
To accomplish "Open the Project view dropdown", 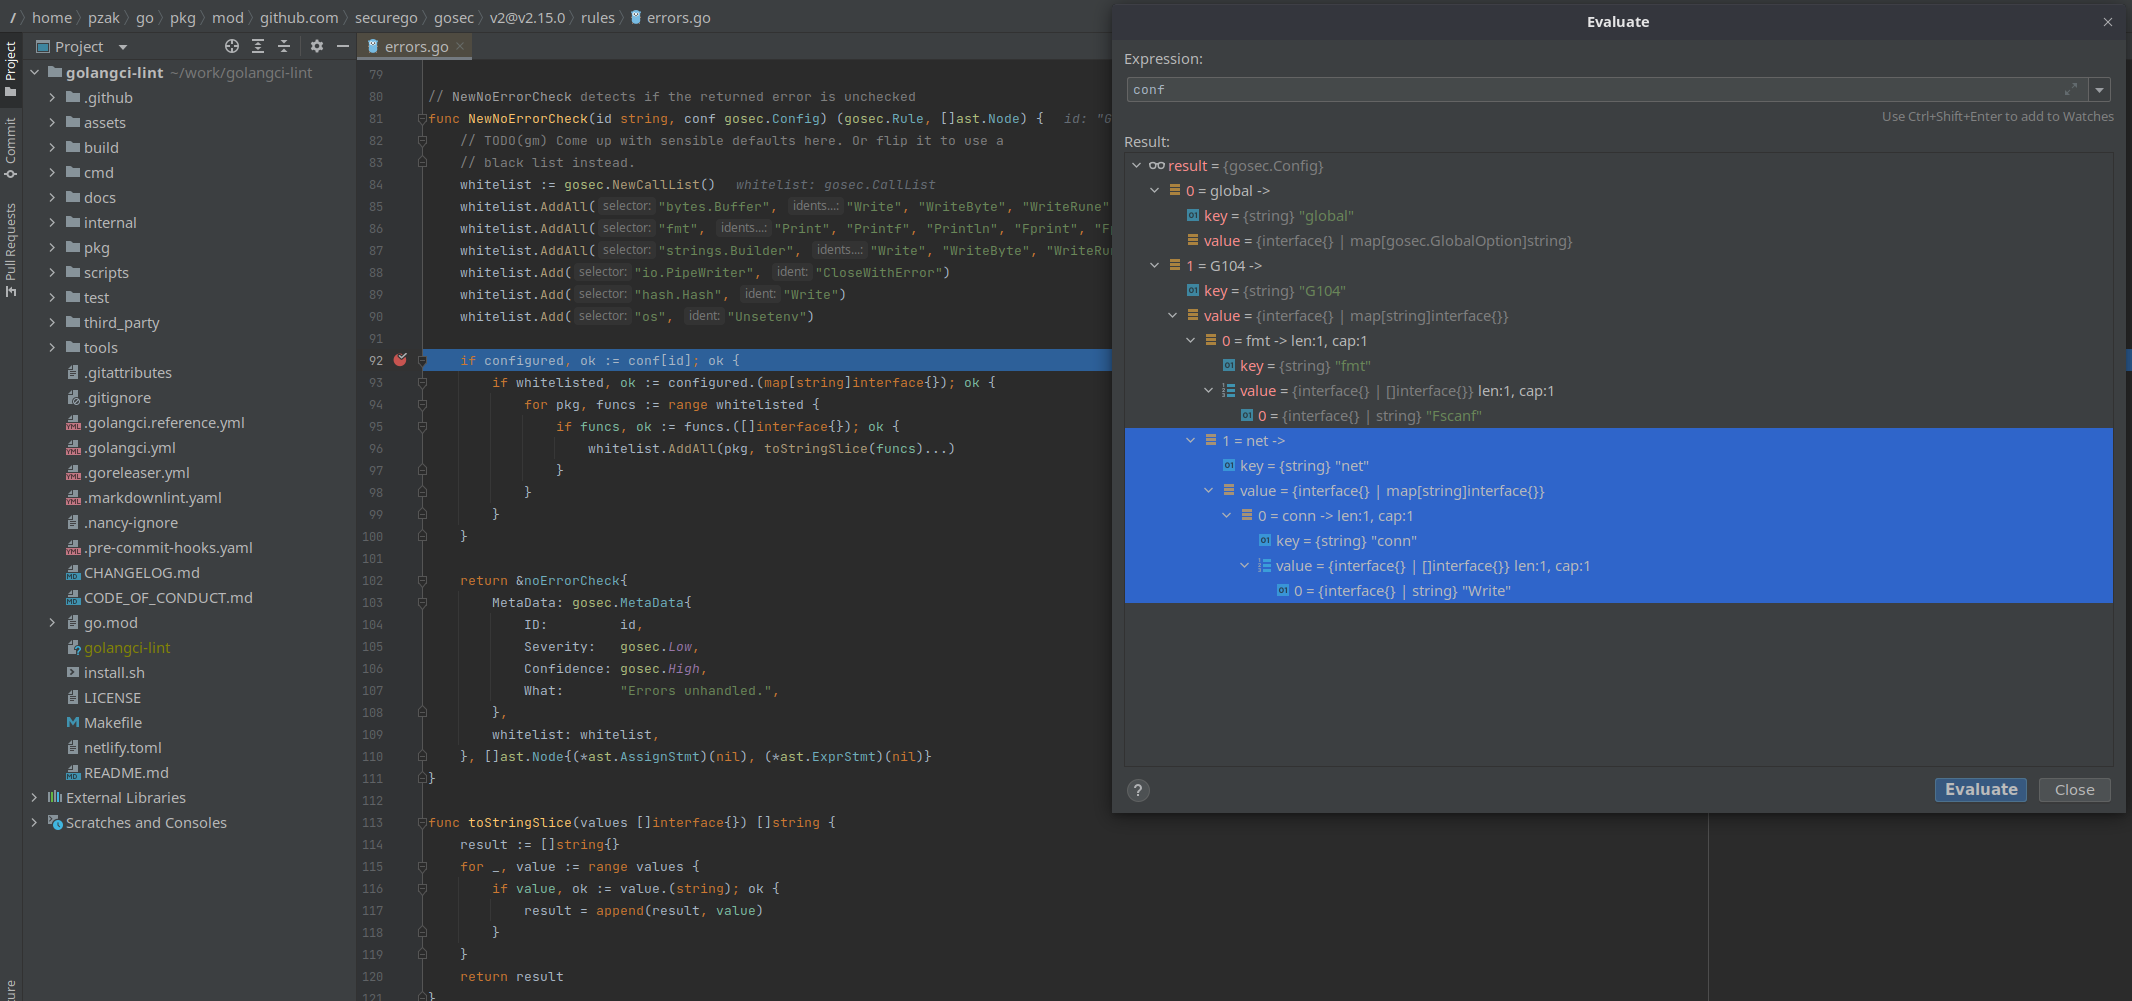I will click(123, 47).
